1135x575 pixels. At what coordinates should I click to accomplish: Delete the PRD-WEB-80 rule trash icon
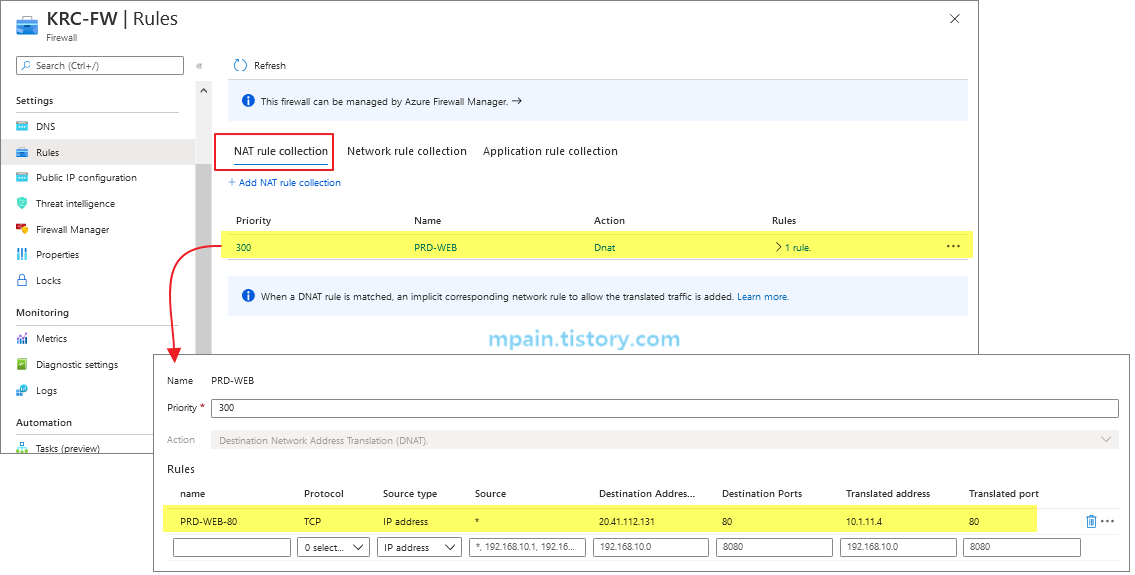tap(1091, 521)
